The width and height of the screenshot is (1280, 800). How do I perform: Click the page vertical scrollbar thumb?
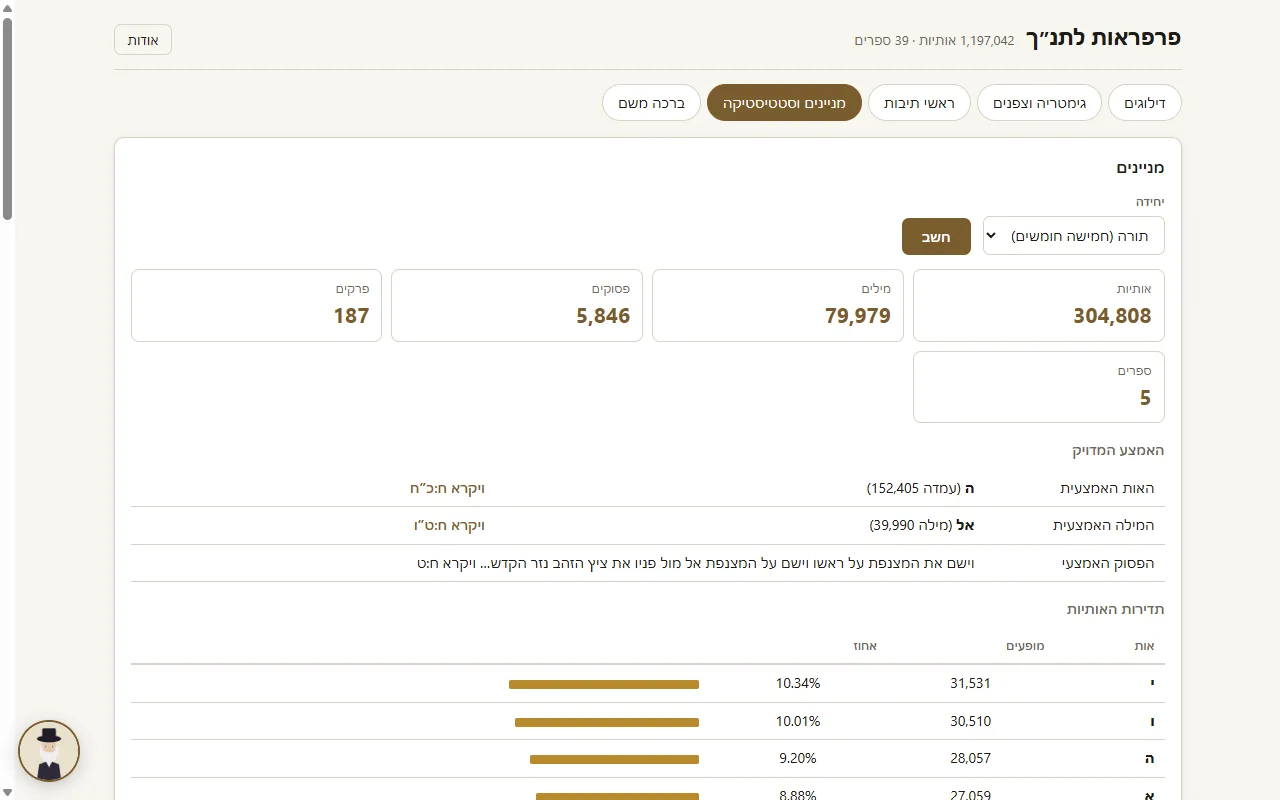tap(7, 118)
